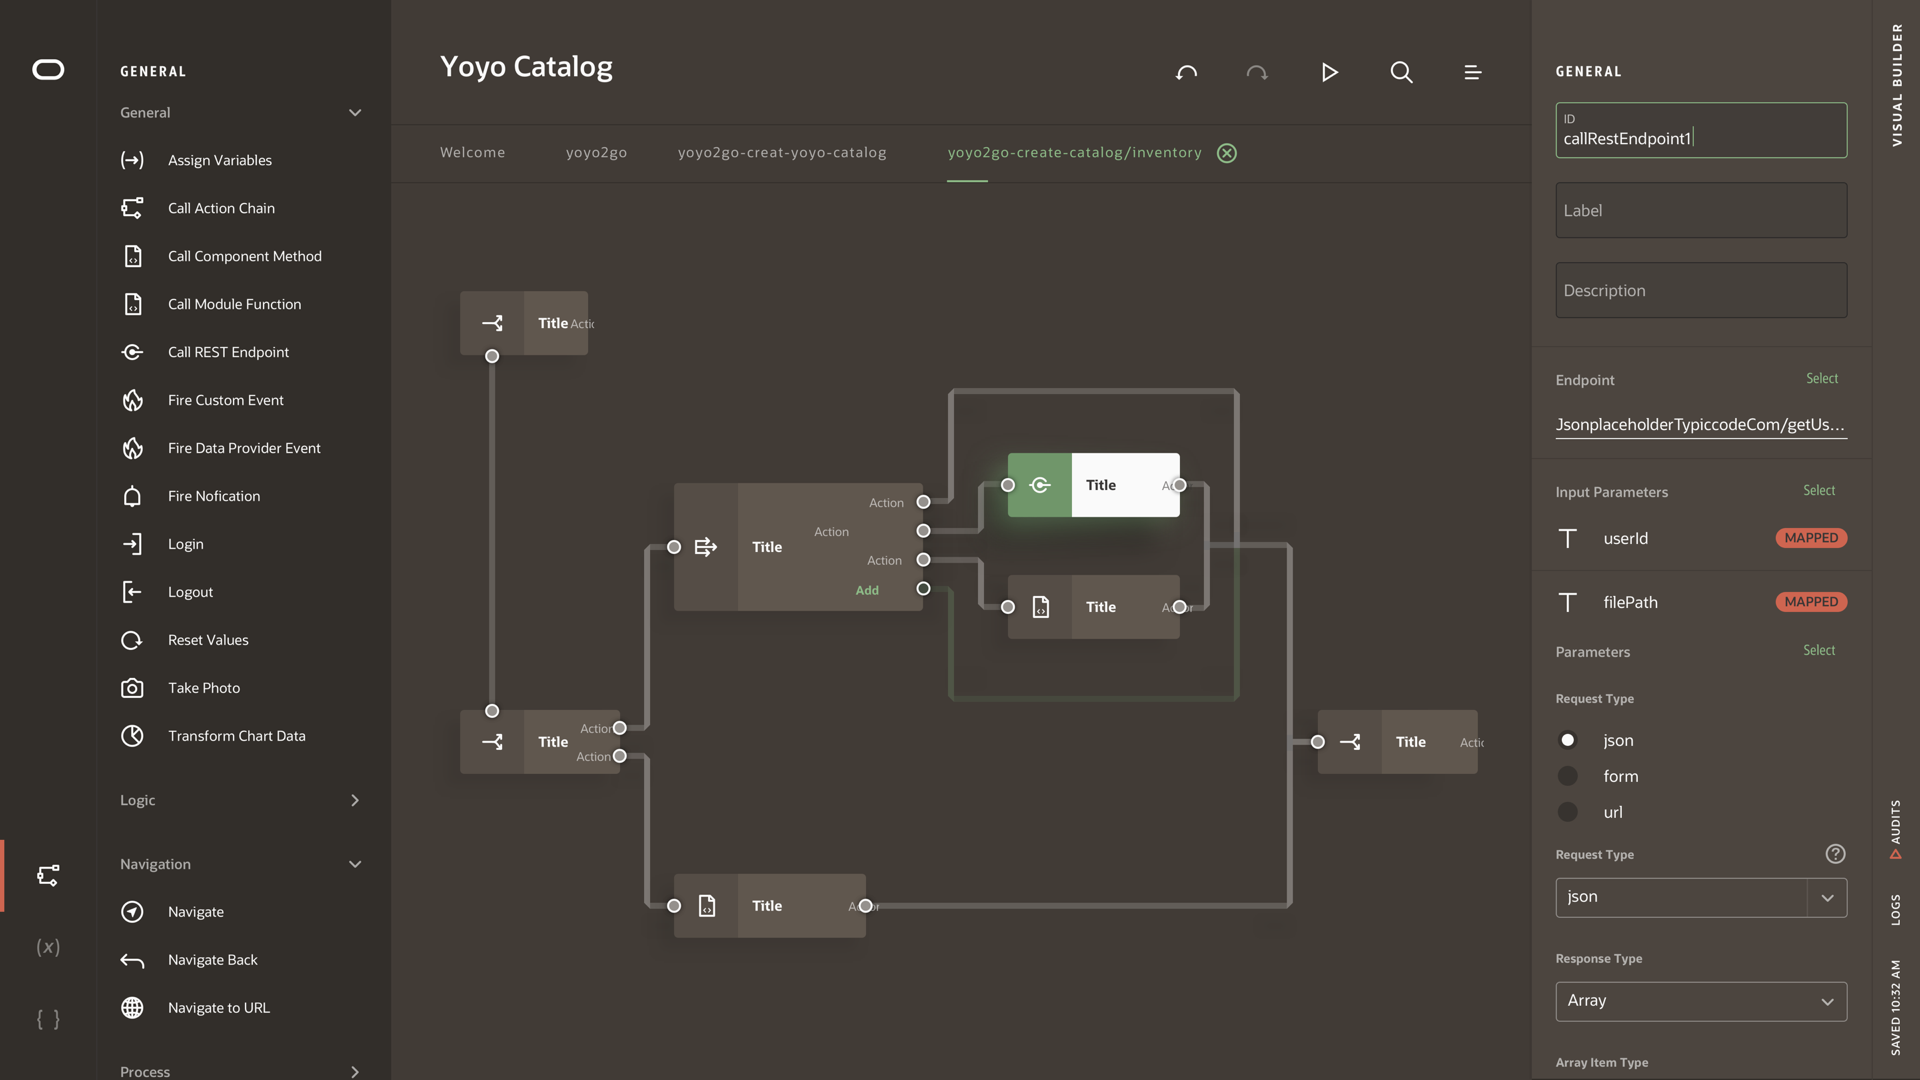Screen dimensions: 1920x1080
Task: Select the highlighted REST endpoint node
Action: [x=1093, y=485]
